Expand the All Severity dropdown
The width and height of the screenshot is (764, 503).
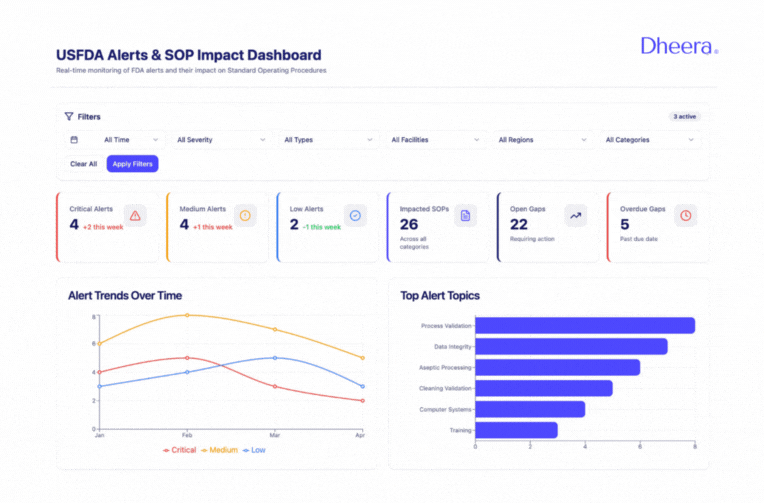click(x=220, y=140)
